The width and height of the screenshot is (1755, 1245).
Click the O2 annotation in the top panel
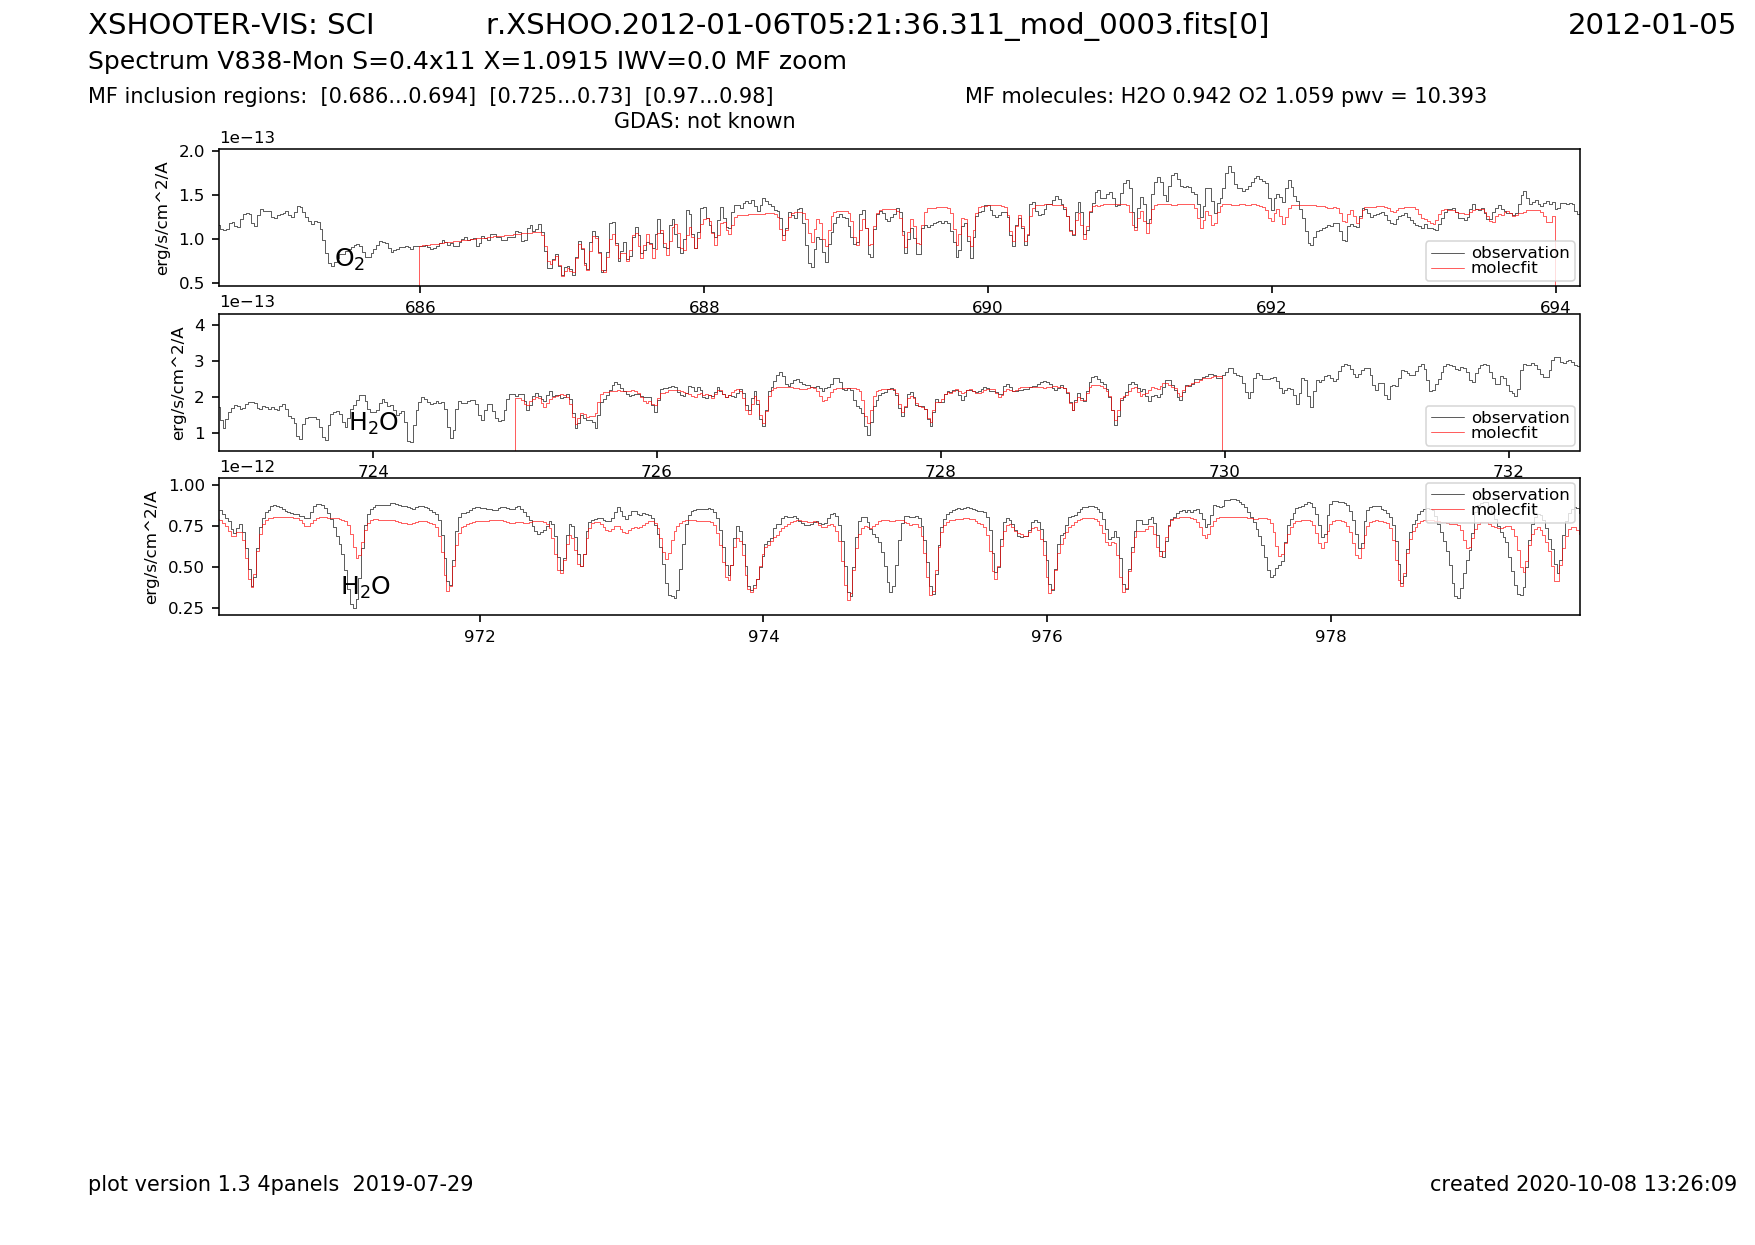pos(350,260)
